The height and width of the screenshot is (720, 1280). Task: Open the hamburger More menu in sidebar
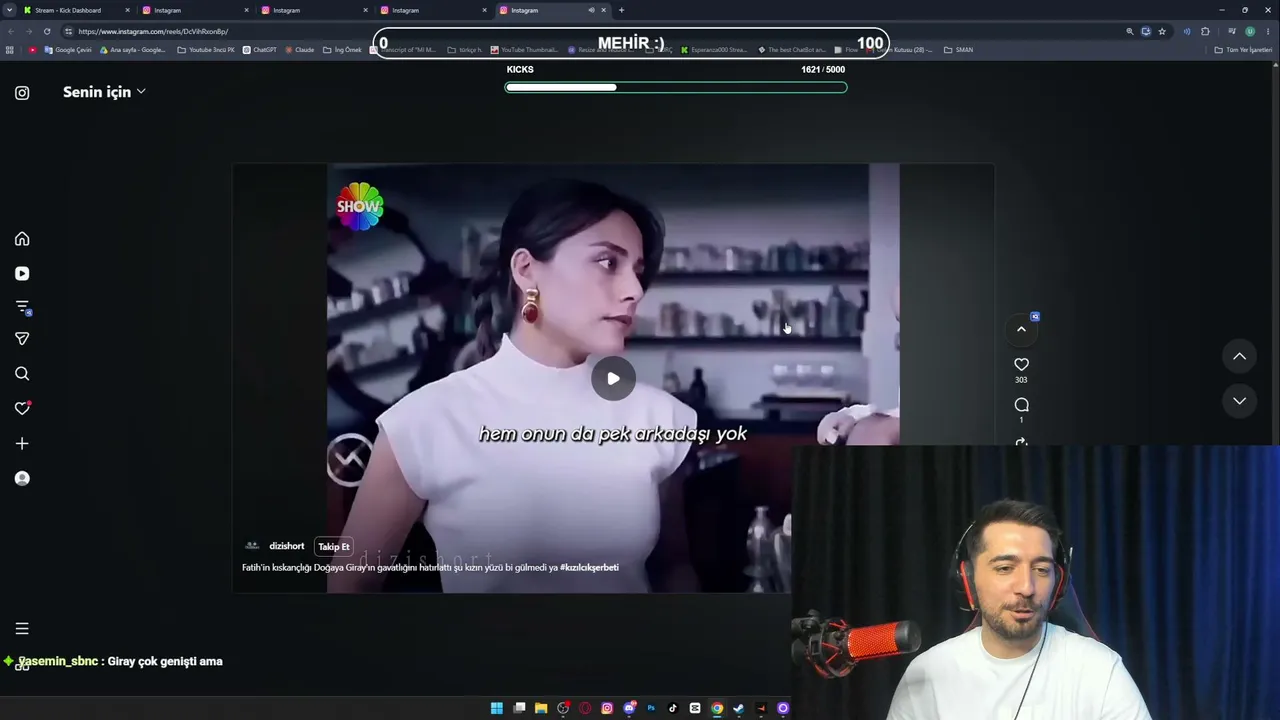[22, 629]
